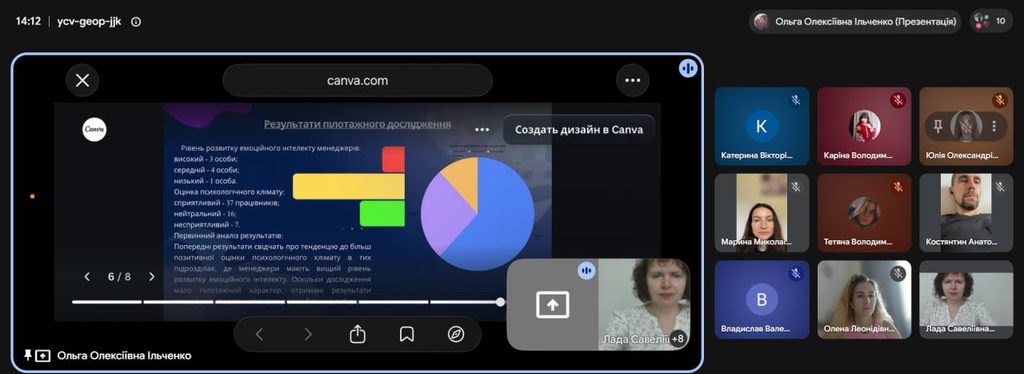This screenshot has height=374, width=1024.
Task: Select Катерина Вікторівна's participant tile
Action: click(761, 126)
